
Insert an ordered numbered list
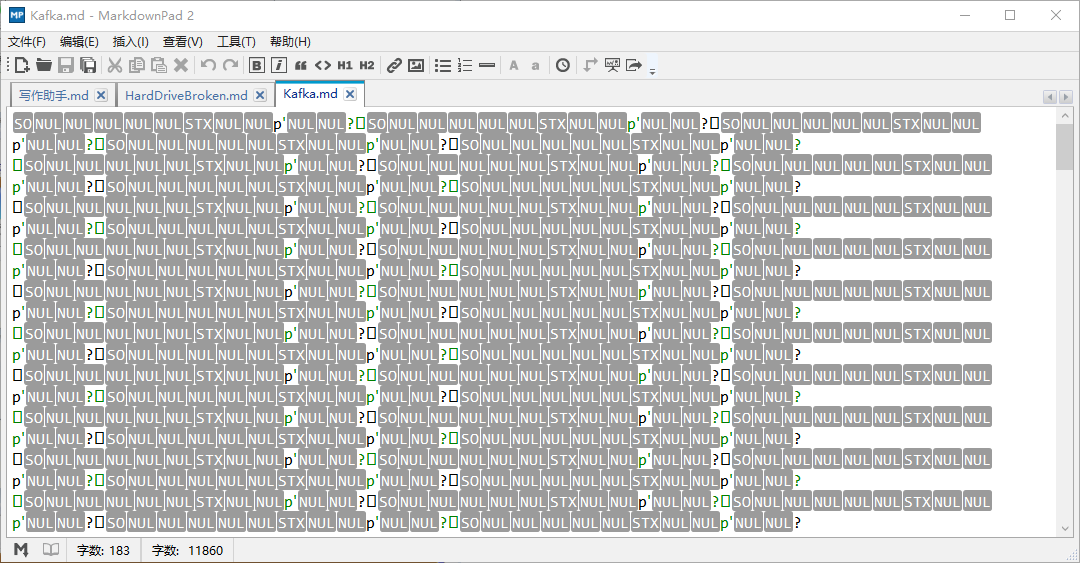point(465,65)
